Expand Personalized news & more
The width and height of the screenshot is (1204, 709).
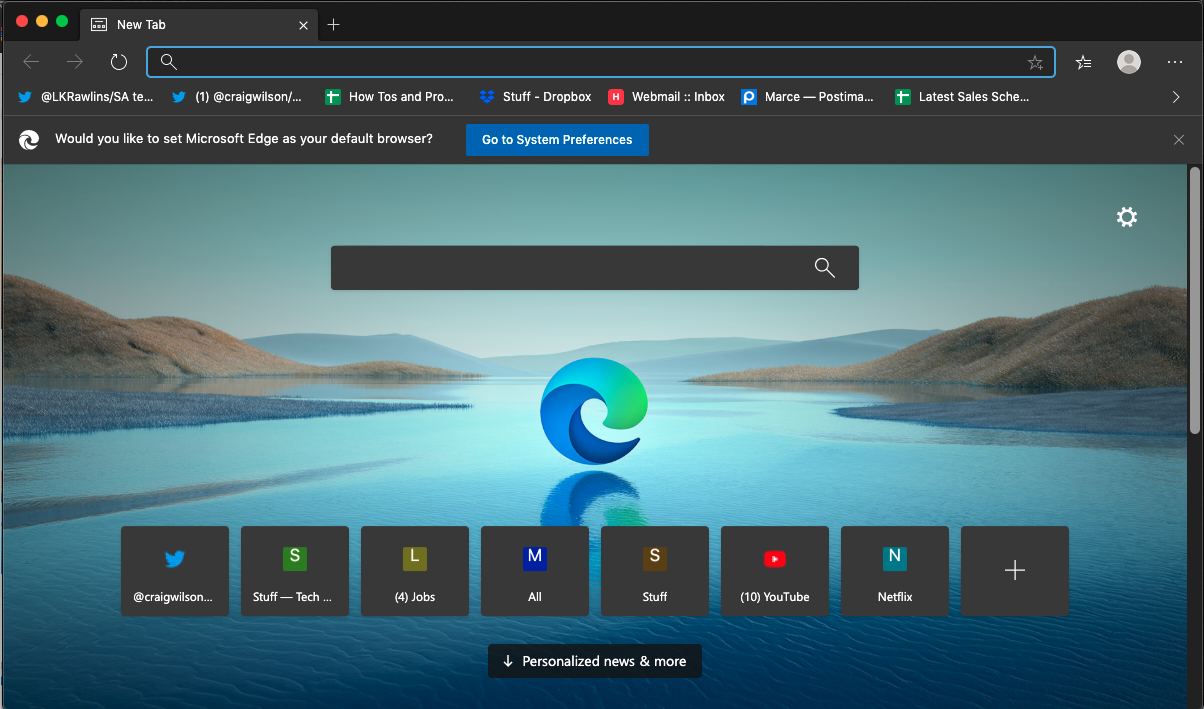click(x=594, y=661)
